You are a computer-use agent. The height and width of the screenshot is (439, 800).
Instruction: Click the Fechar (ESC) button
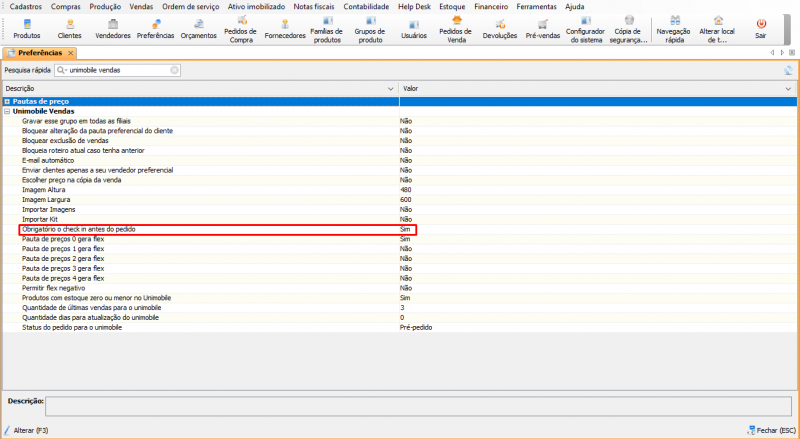point(771,430)
